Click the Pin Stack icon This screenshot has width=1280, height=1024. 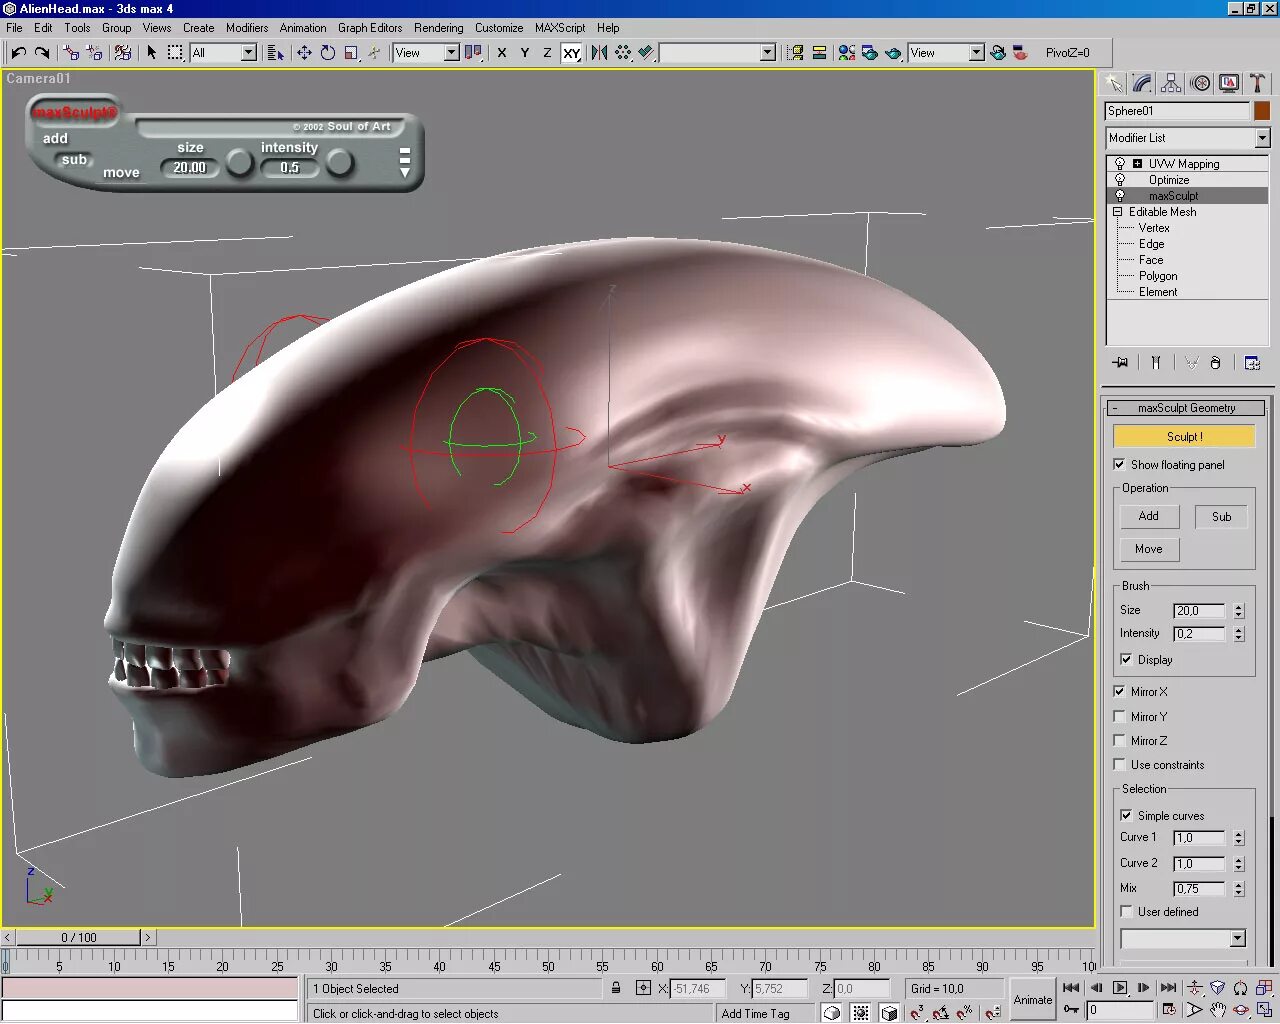tap(1120, 363)
